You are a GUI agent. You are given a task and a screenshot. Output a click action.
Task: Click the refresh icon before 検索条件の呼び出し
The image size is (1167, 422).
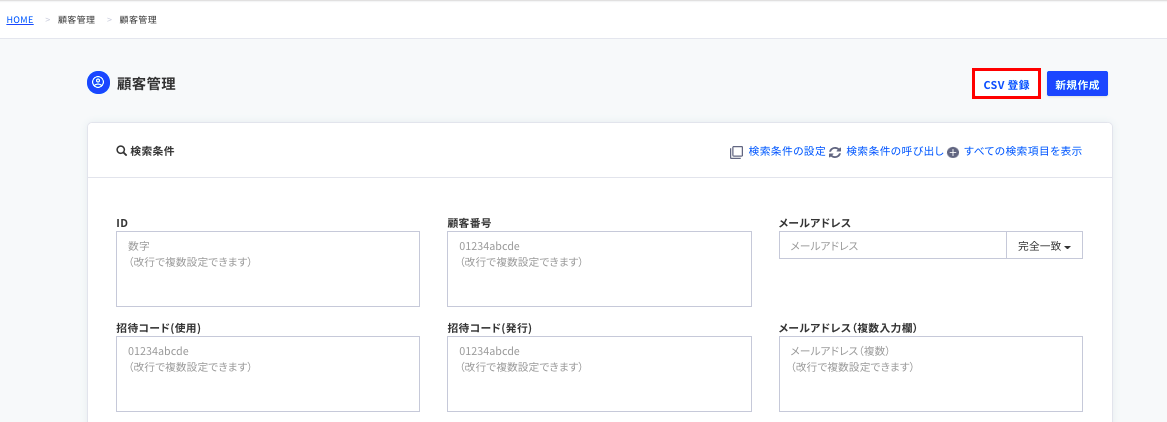click(x=835, y=152)
